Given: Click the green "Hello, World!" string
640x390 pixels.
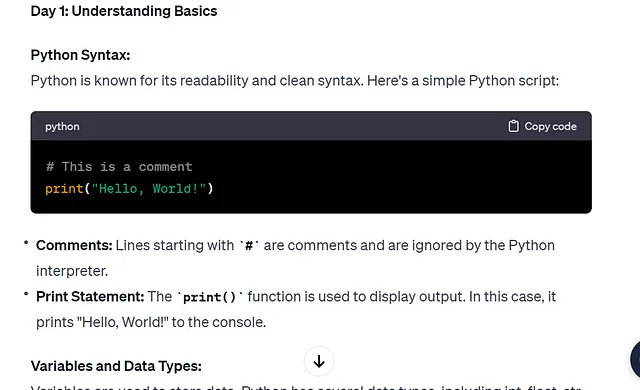Looking at the screenshot, I should (x=149, y=188).
